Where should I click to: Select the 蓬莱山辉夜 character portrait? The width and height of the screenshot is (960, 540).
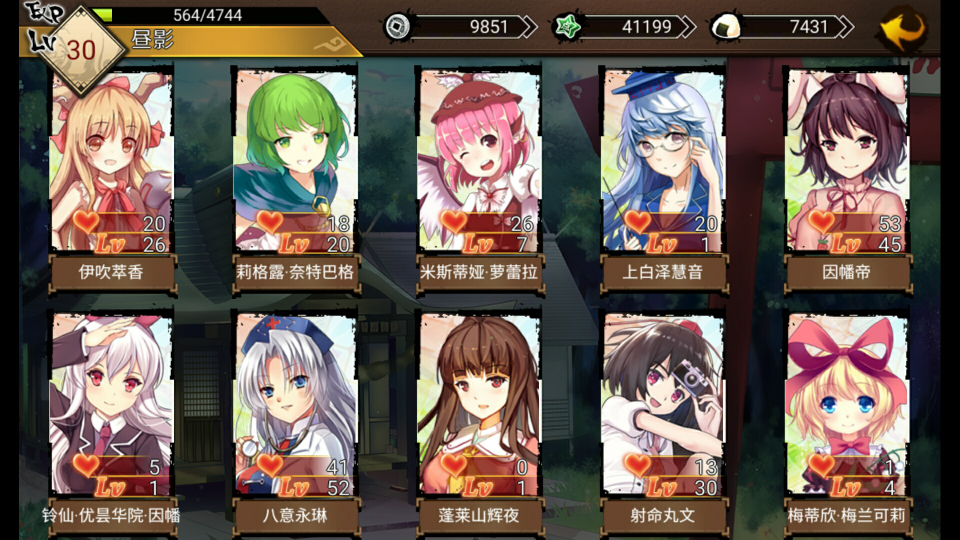pyautogui.click(x=479, y=404)
